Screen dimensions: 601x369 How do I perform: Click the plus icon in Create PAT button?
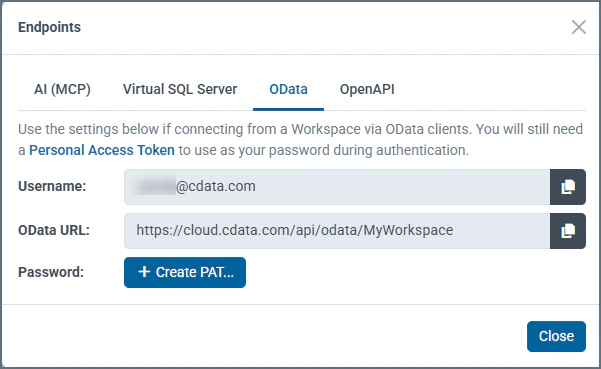144,272
